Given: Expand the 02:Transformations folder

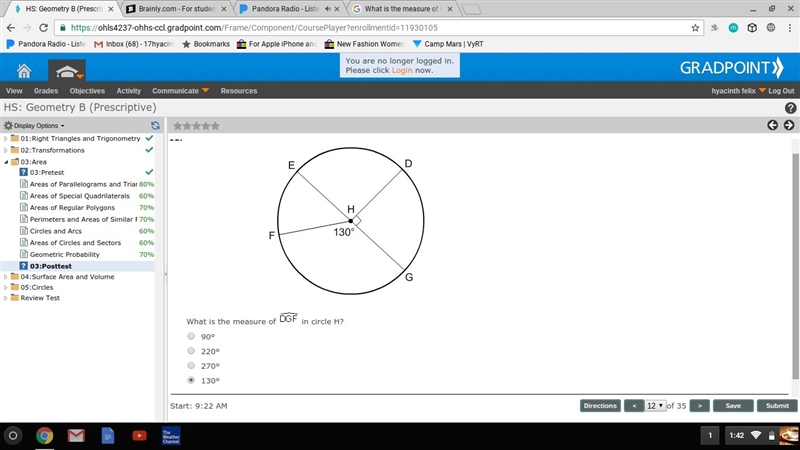Looking at the screenshot, I should point(6,150).
